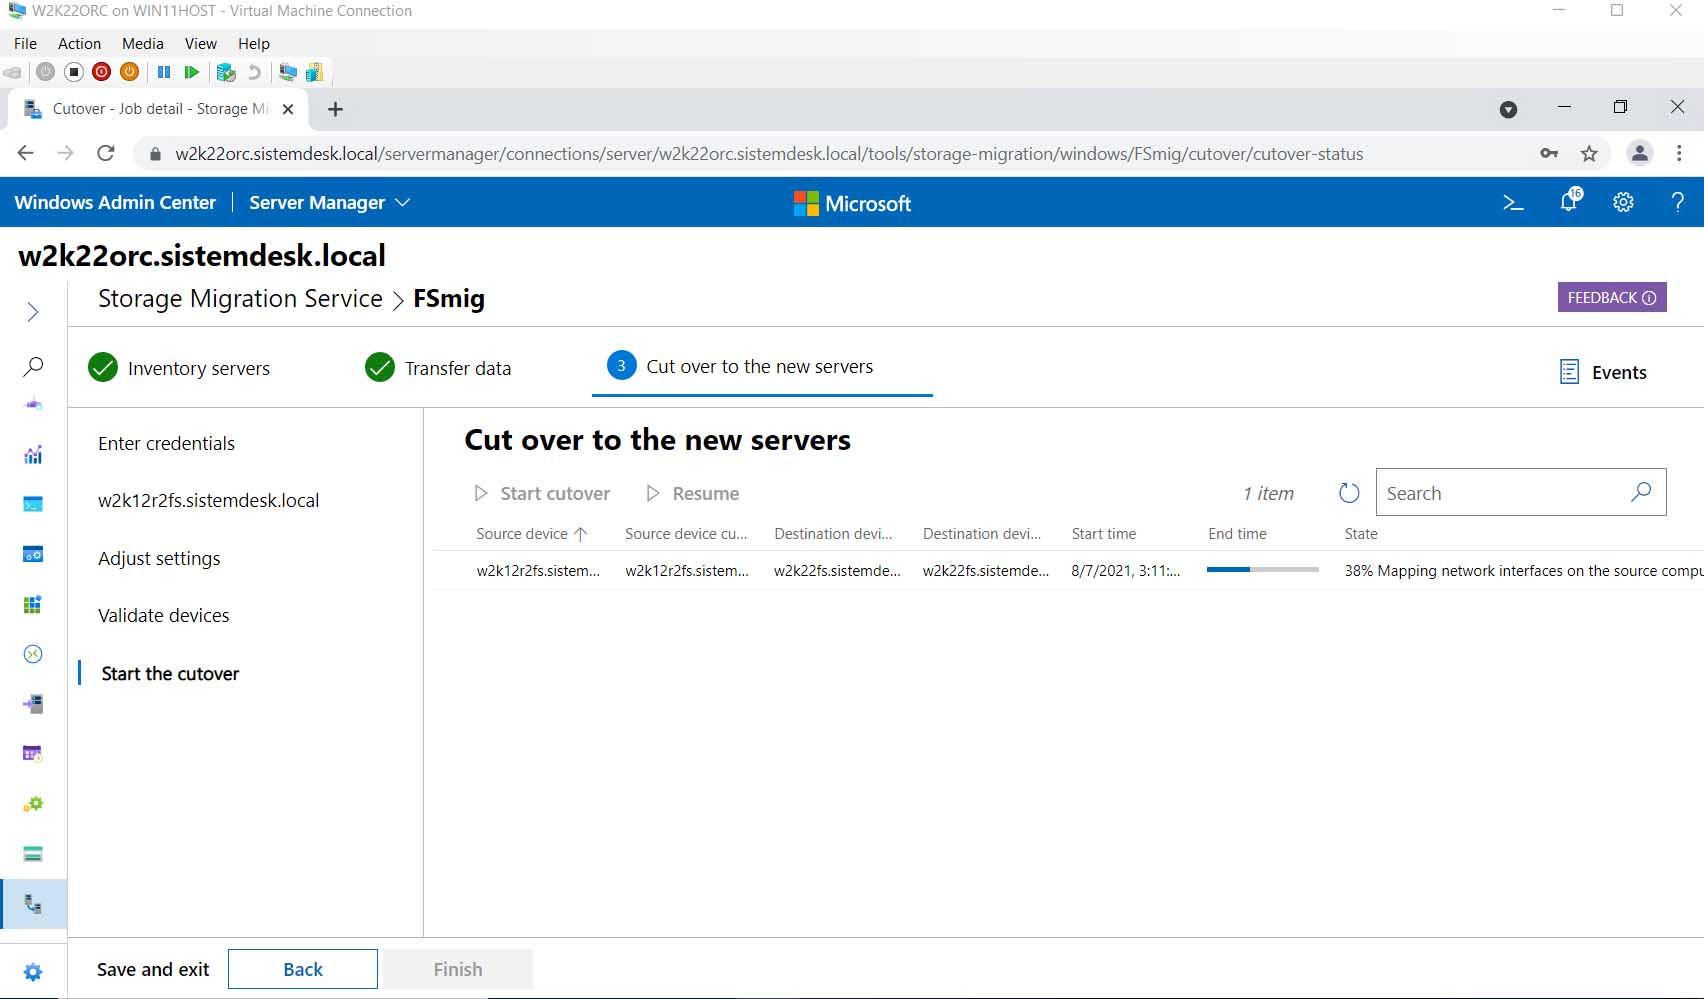Click the last VM toolbar icon after Enhanced Session
This screenshot has height=999, width=1704.
[x=314, y=72]
